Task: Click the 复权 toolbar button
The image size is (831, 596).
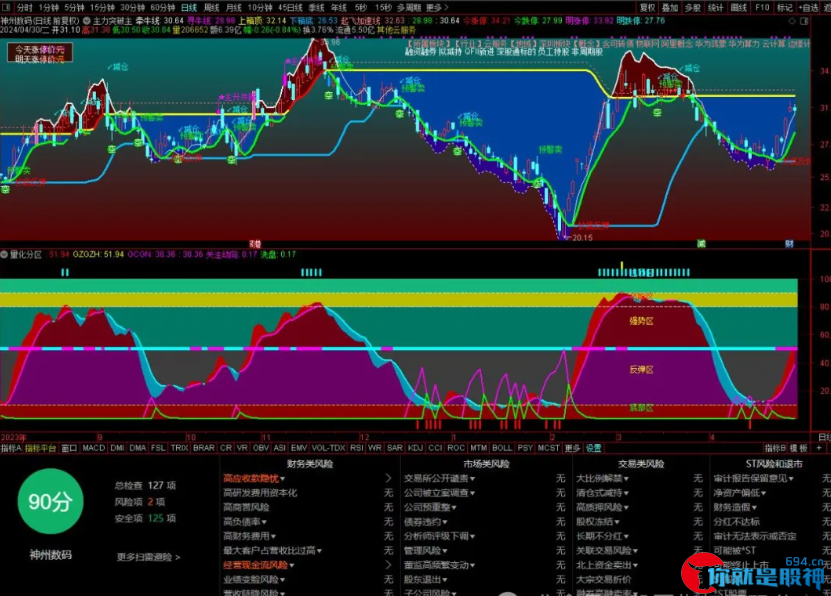Action: [648, 7]
